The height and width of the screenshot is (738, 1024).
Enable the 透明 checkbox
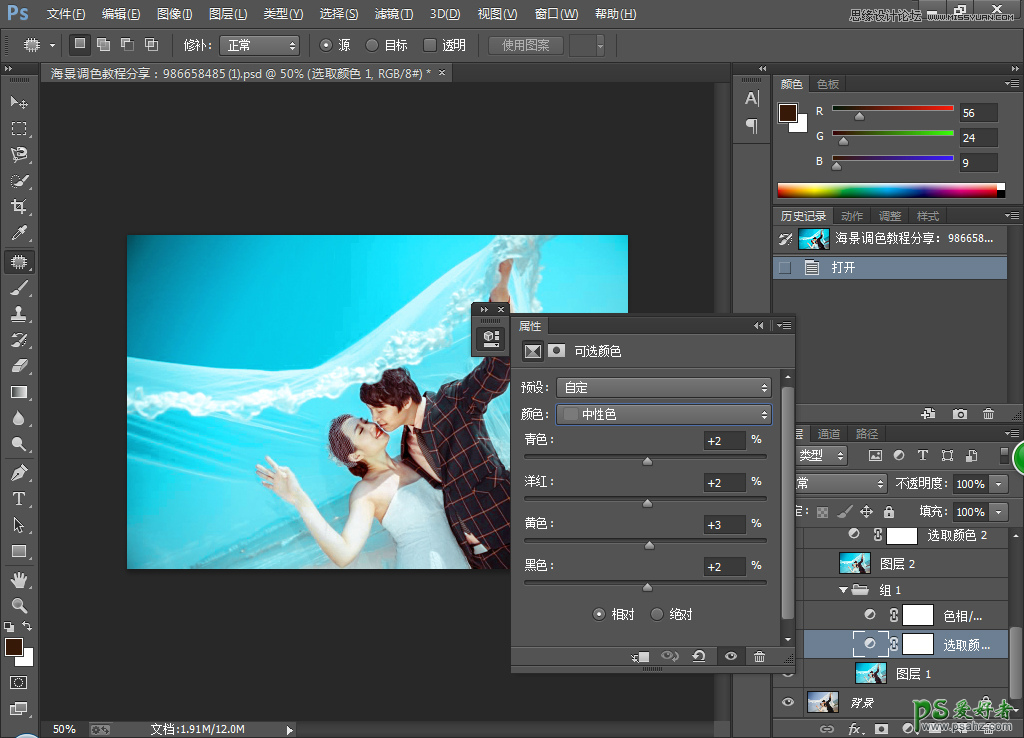tap(430, 45)
